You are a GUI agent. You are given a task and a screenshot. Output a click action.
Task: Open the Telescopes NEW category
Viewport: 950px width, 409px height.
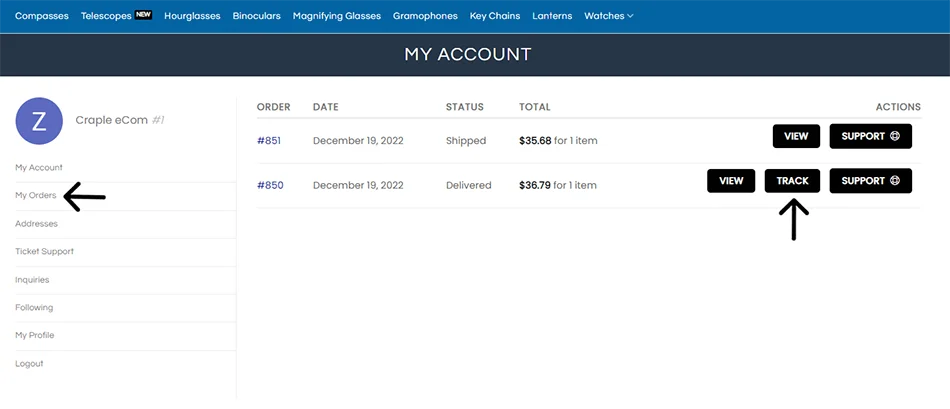(116, 16)
